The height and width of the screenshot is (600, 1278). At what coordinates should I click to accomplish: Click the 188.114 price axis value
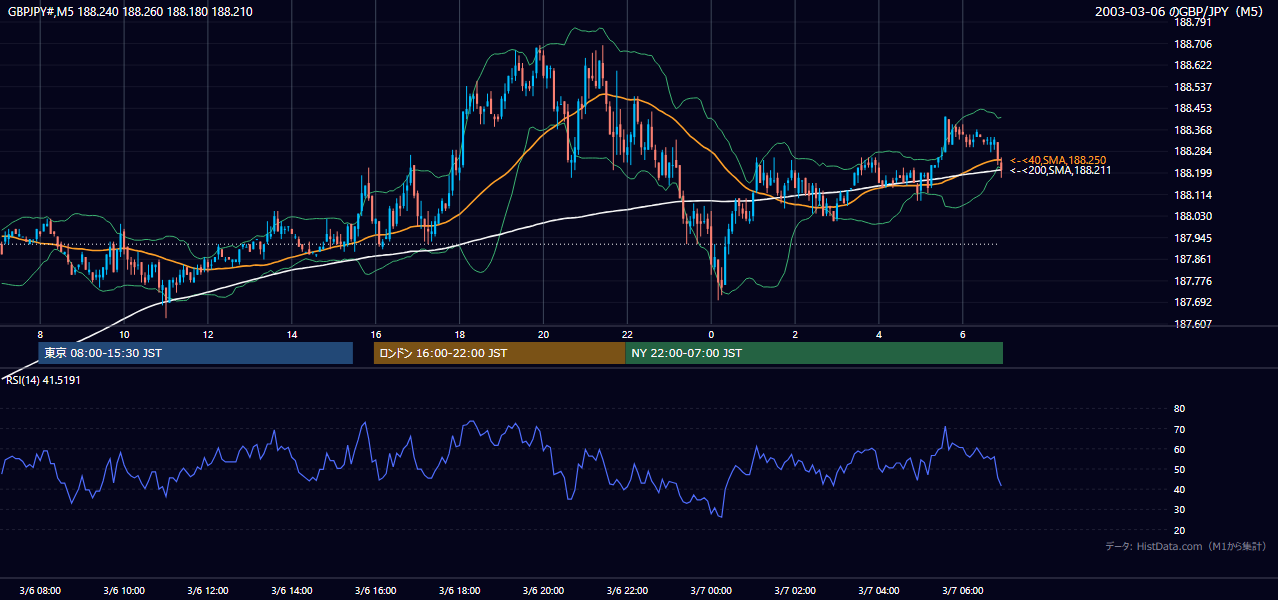1192,195
